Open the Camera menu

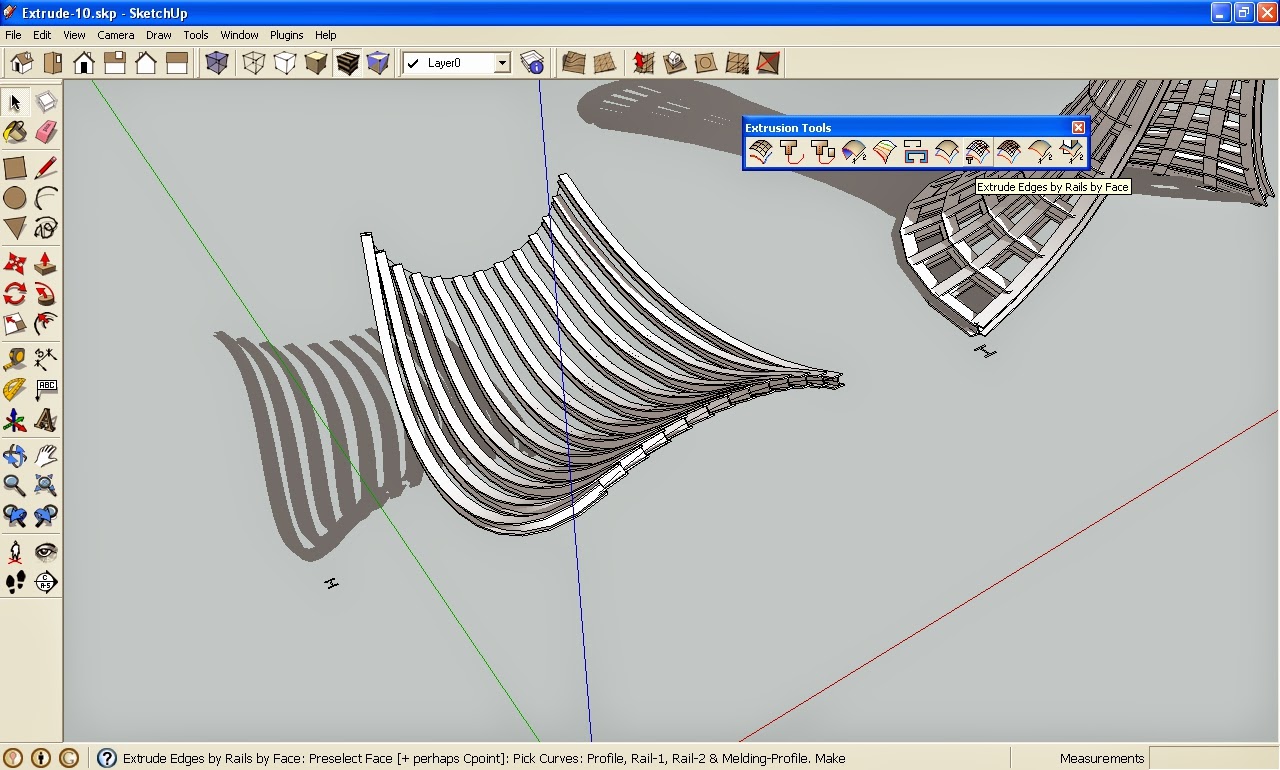116,35
